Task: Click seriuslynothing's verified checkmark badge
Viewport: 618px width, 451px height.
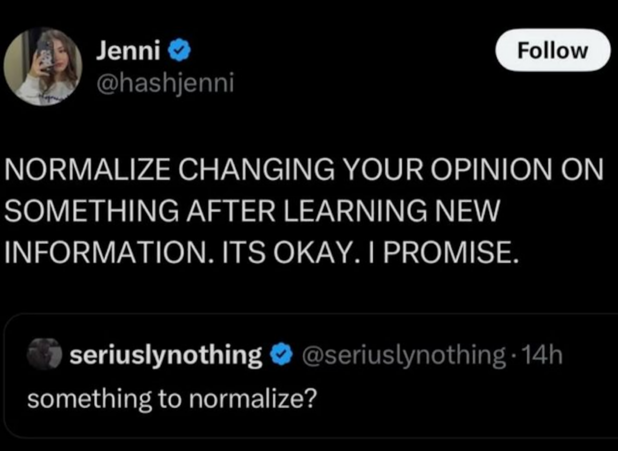Action: (281, 354)
